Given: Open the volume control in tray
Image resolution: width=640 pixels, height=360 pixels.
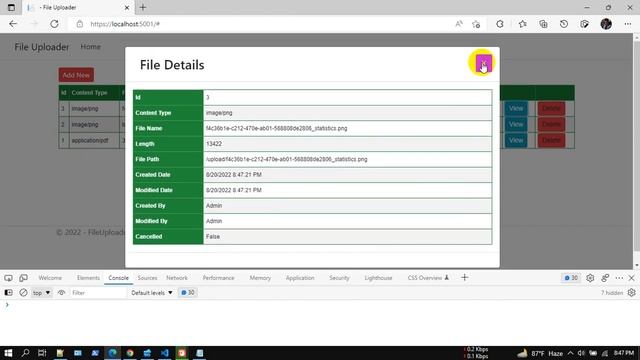Looking at the screenshot, I should pos(581,353).
